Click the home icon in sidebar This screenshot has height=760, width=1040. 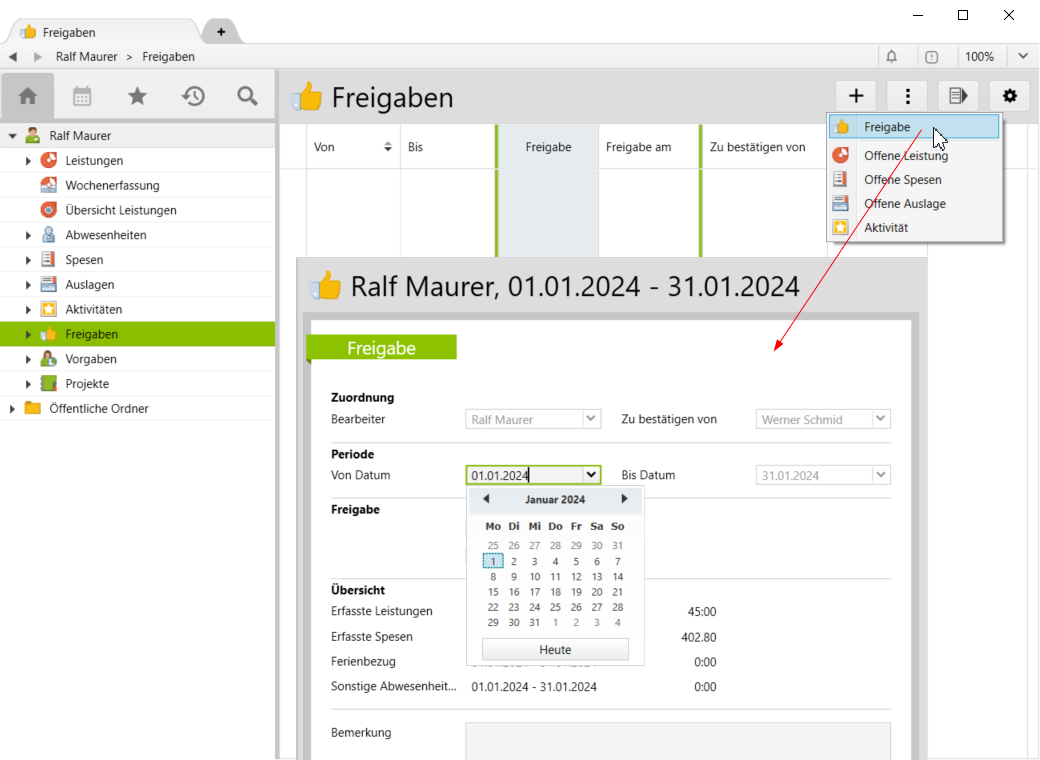point(28,96)
